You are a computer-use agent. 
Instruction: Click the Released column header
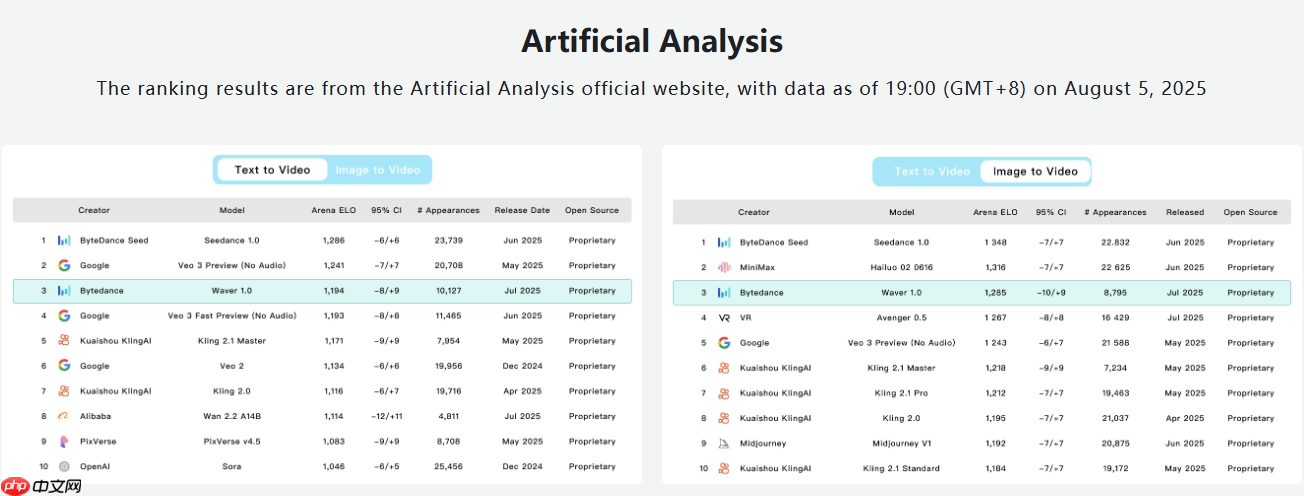pos(1184,212)
